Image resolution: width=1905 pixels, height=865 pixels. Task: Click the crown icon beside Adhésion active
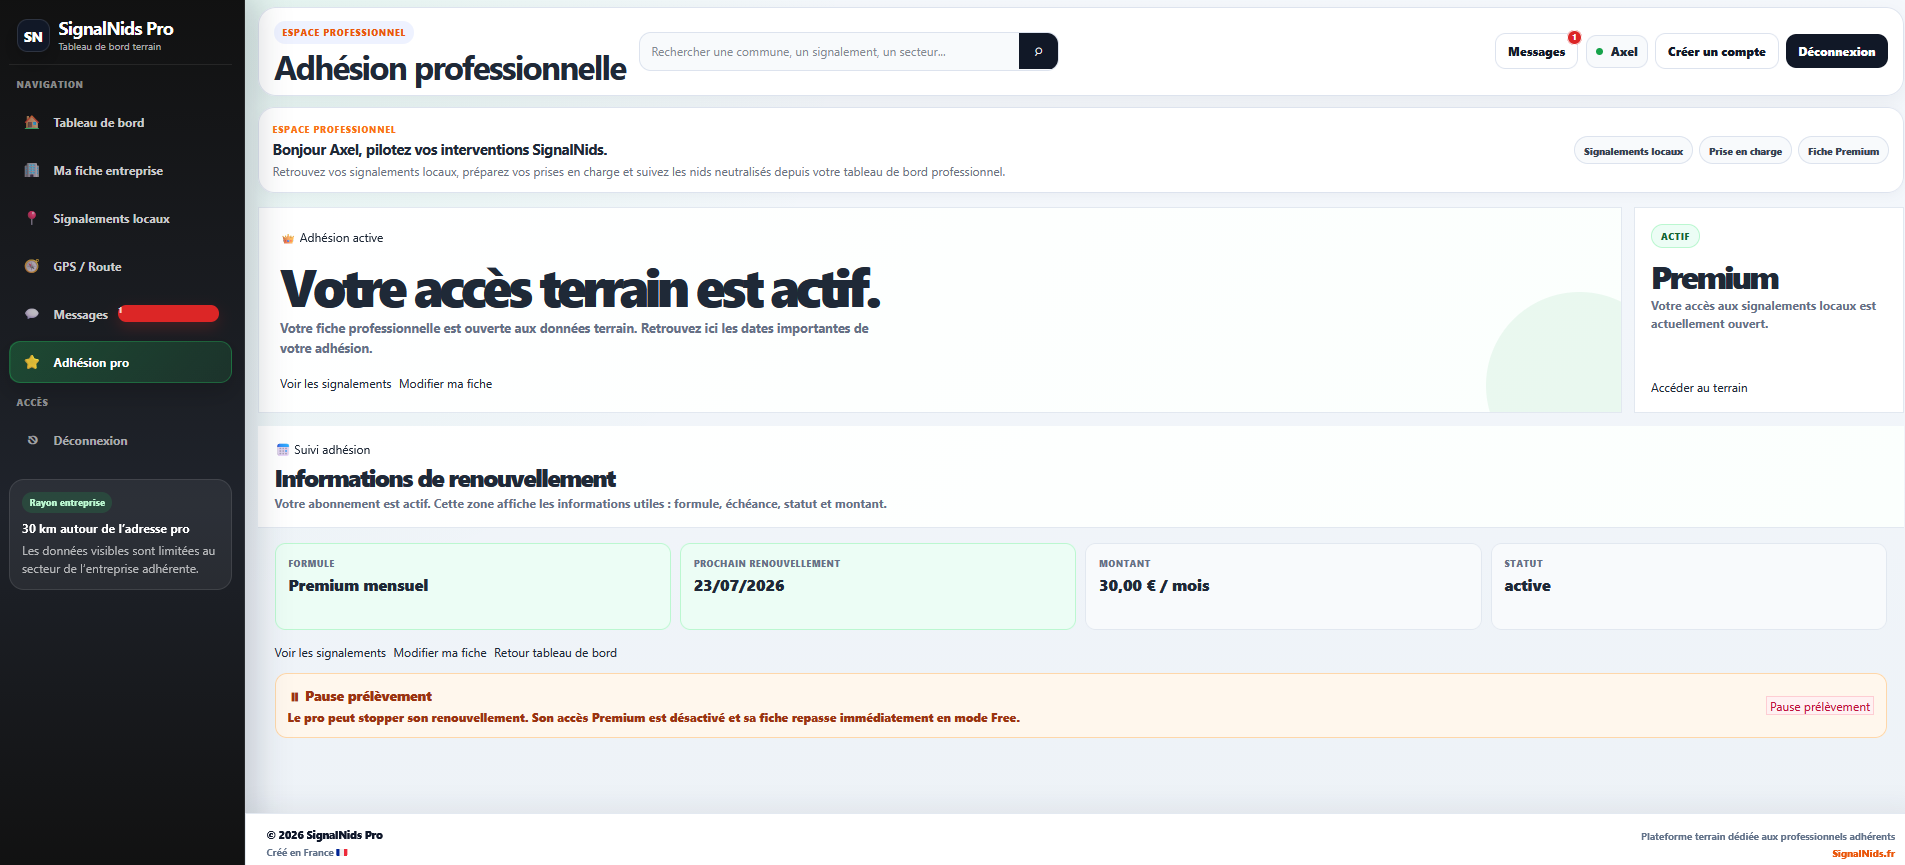click(288, 238)
